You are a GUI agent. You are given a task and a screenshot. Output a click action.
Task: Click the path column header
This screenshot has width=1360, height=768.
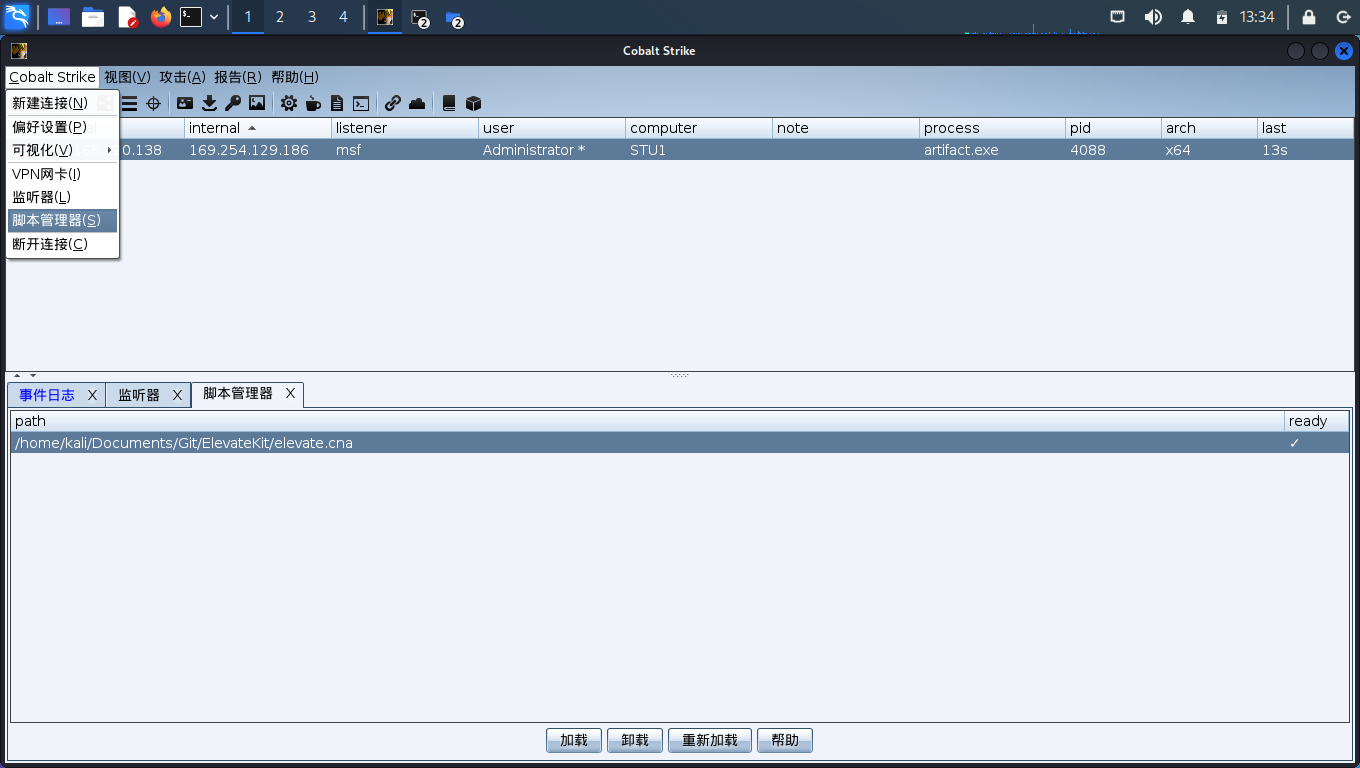pos(647,421)
